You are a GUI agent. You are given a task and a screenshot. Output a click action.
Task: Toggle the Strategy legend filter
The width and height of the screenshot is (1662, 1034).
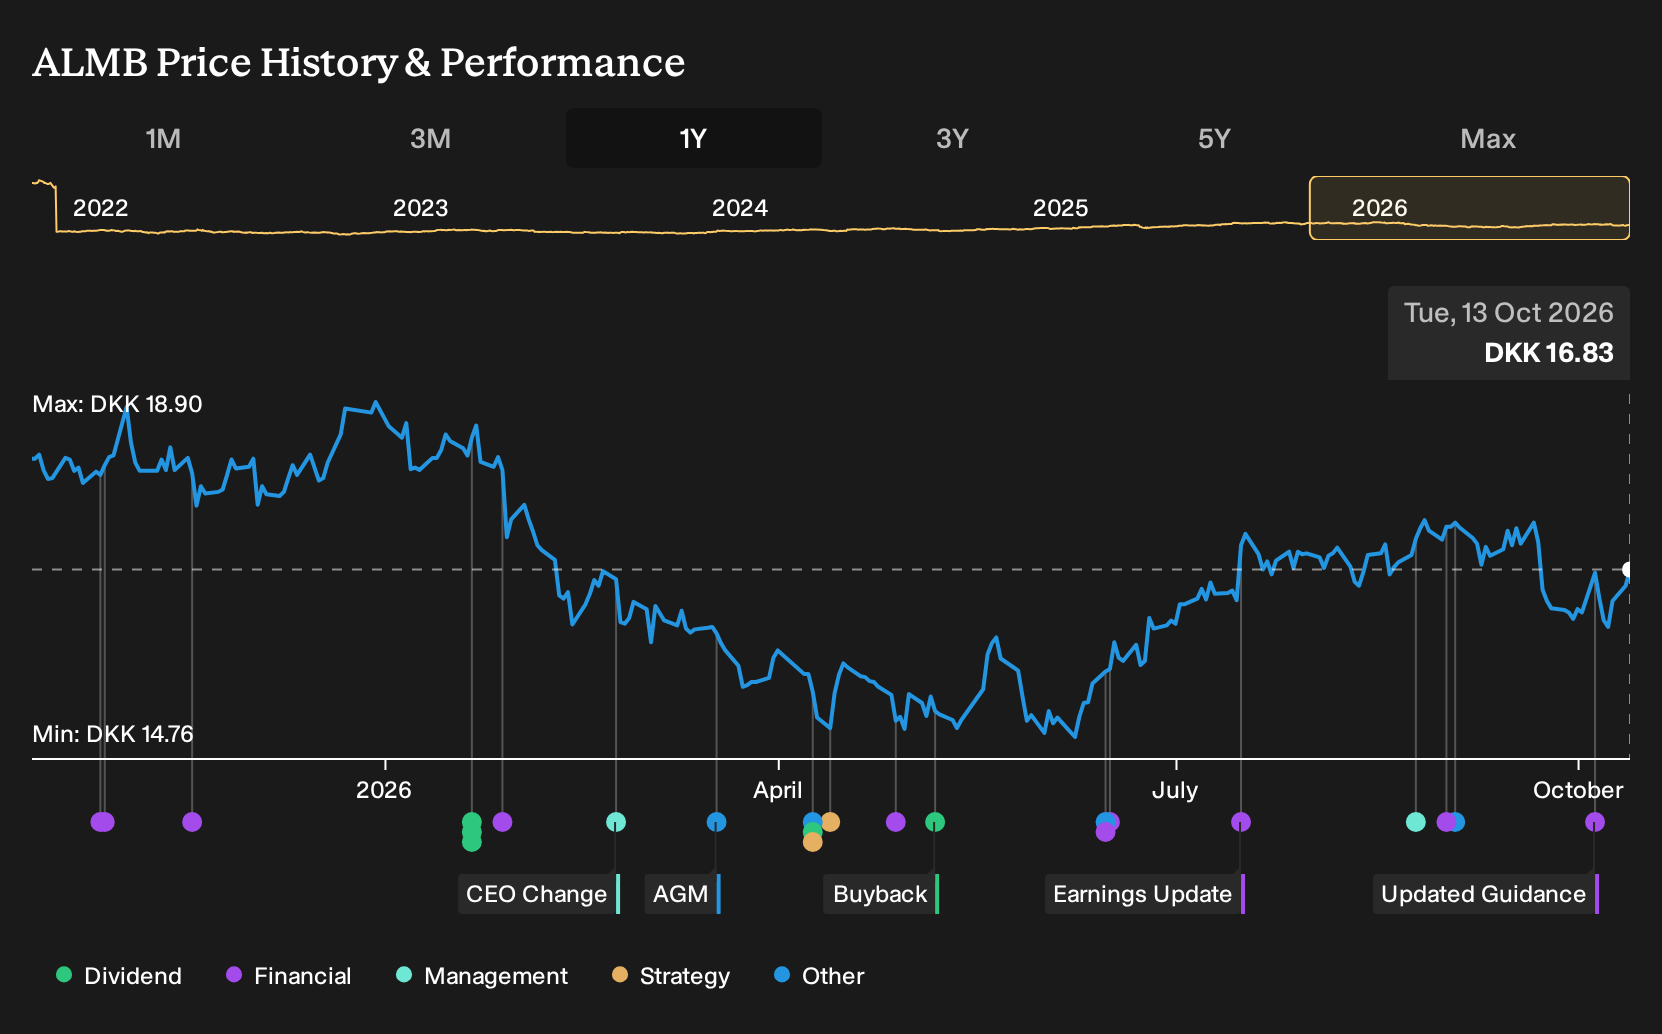pyautogui.click(x=671, y=976)
